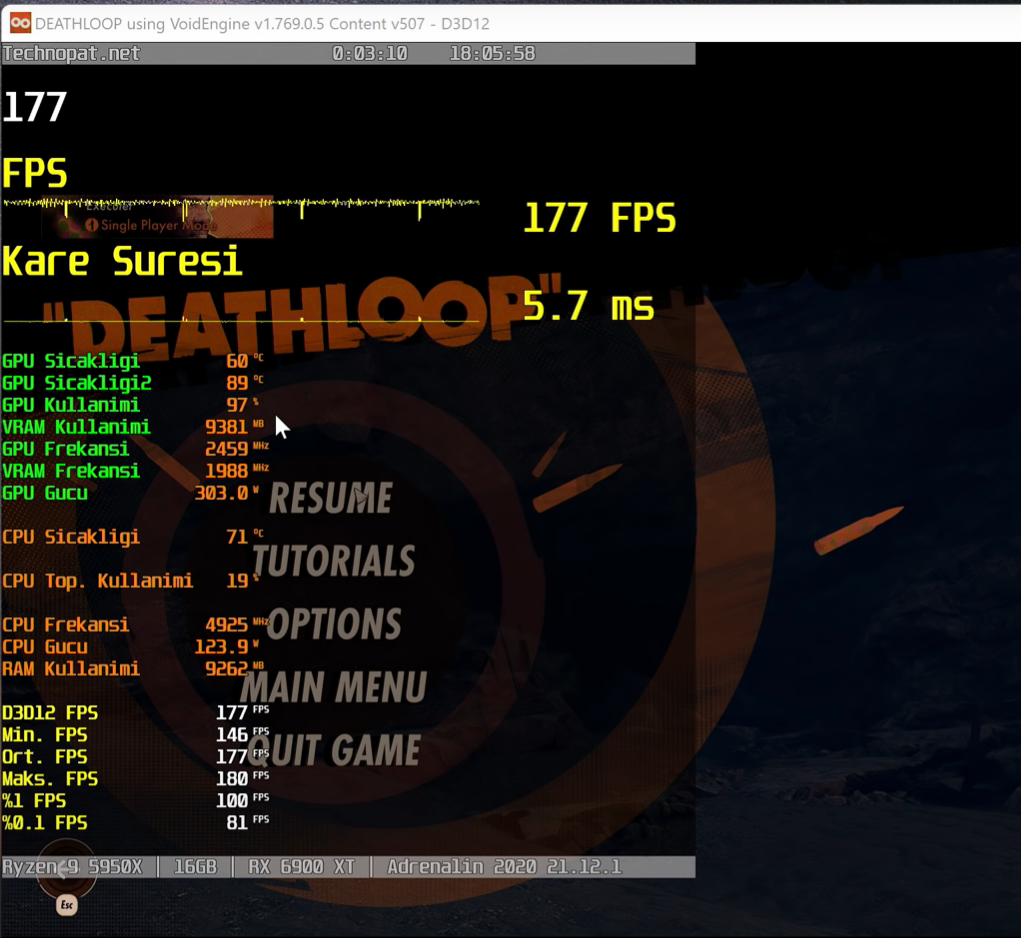Click the 16GB label in bottom bar
1021x938 pixels.
(x=195, y=867)
